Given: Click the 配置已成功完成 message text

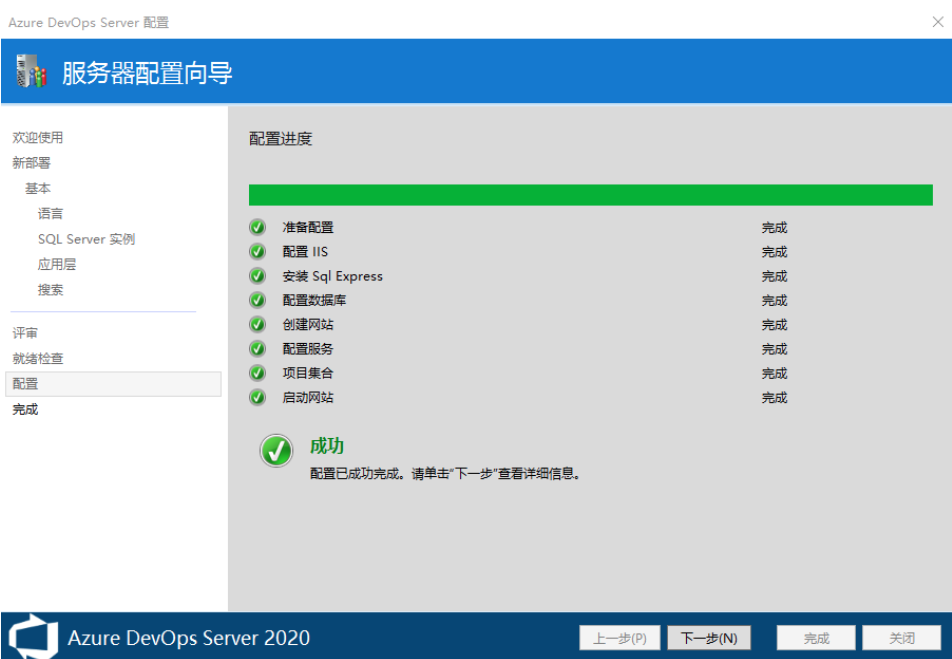Looking at the screenshot, I should [x=445, y=473].
